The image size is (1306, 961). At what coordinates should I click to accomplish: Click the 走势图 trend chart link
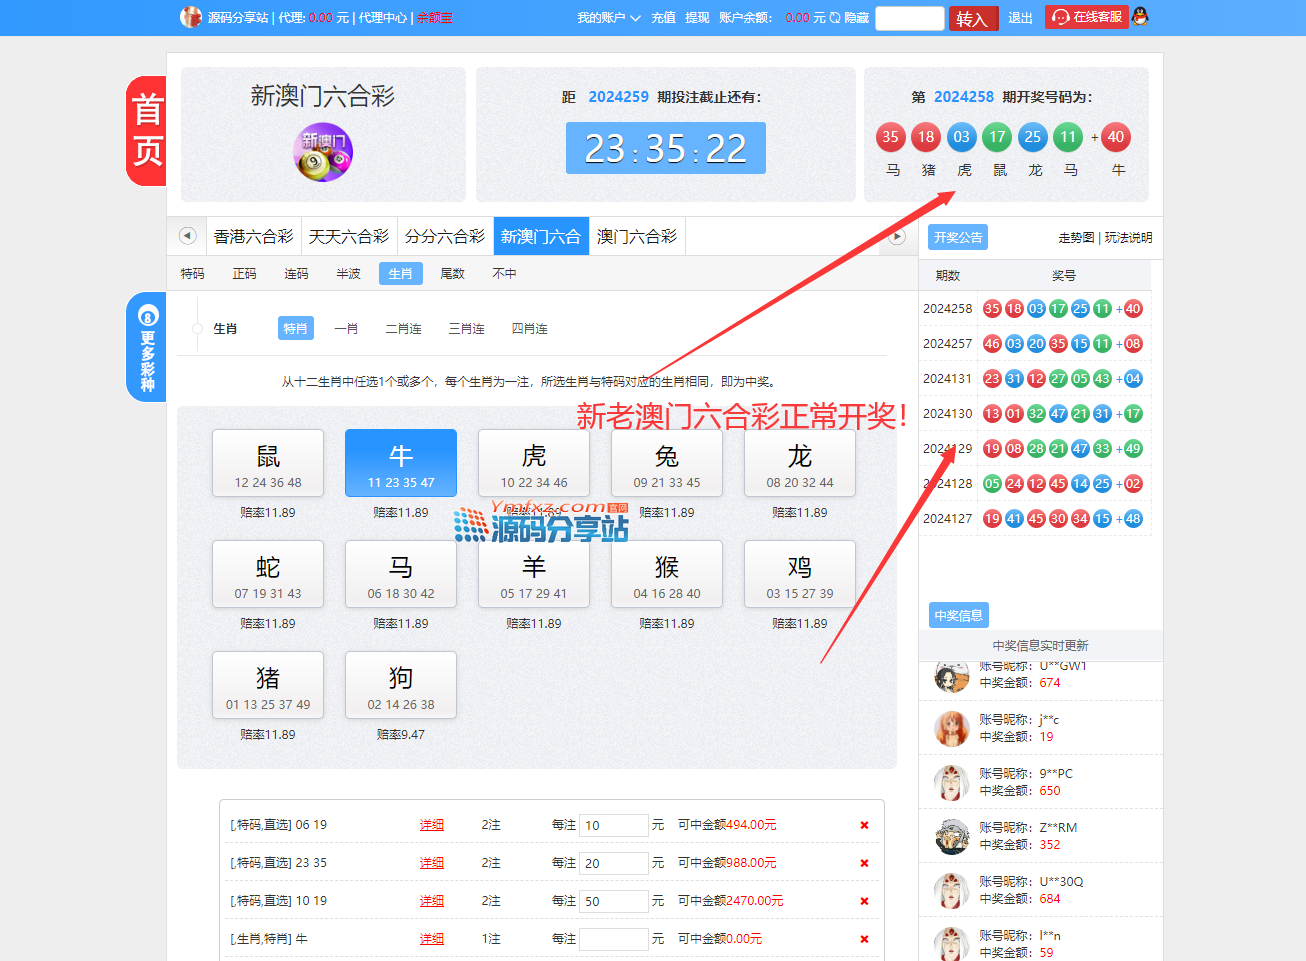pyautogui.click(x=1076, y=238)
